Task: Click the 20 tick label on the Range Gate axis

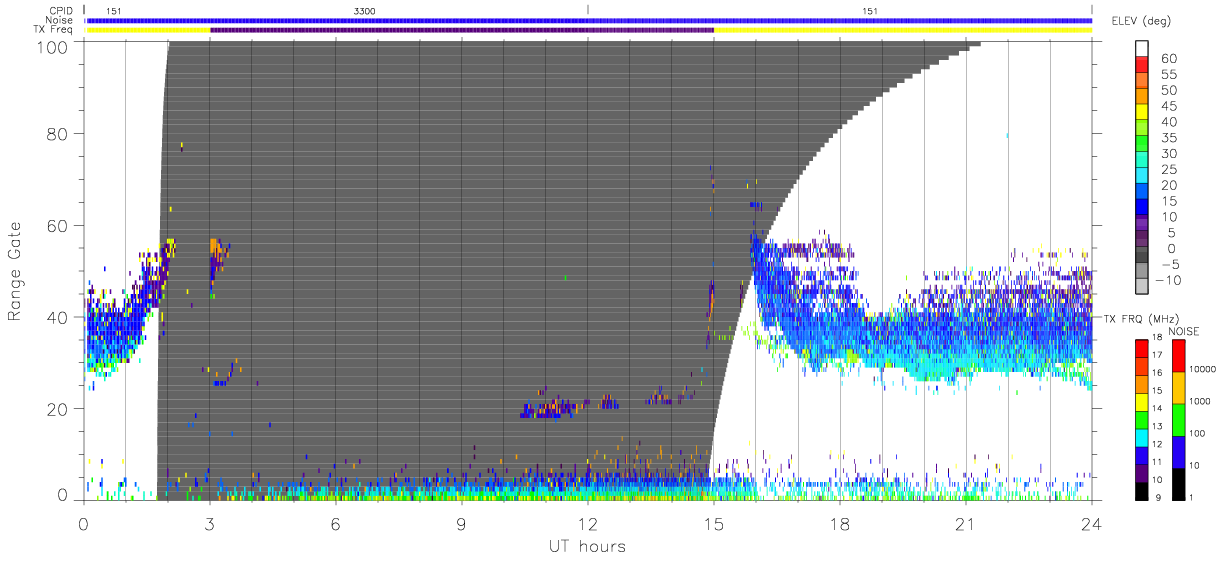Action: [57, 409]
